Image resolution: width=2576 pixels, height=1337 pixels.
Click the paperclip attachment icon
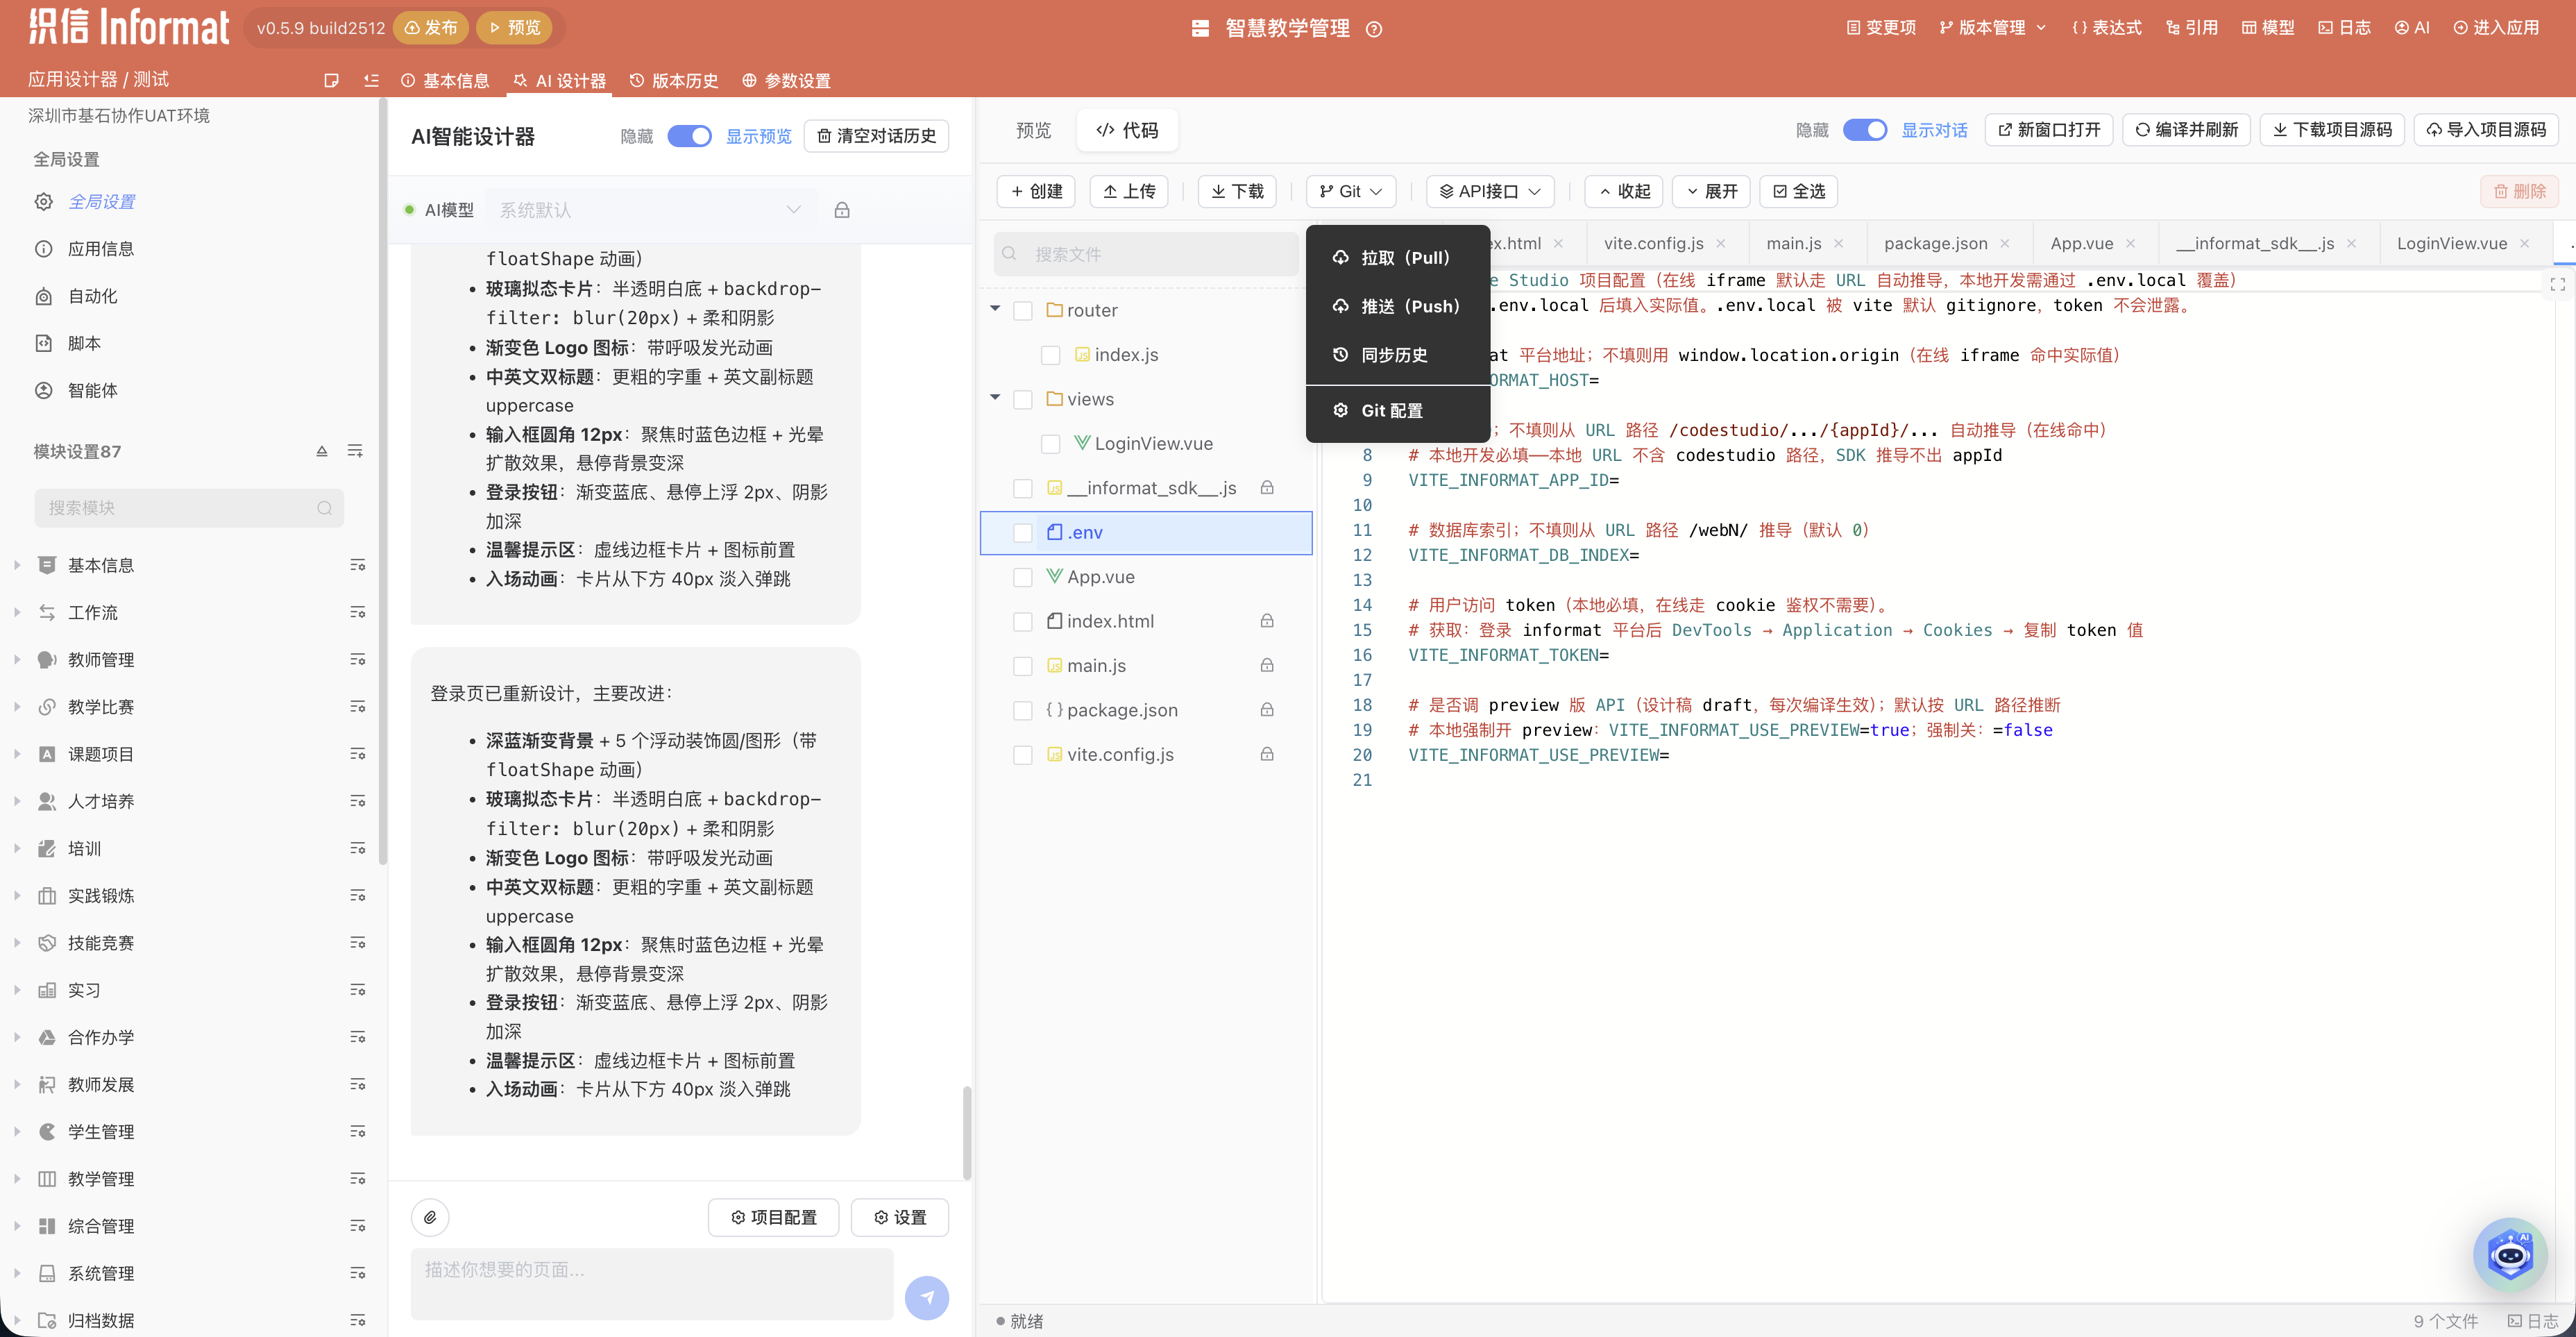click(430, 1217)
